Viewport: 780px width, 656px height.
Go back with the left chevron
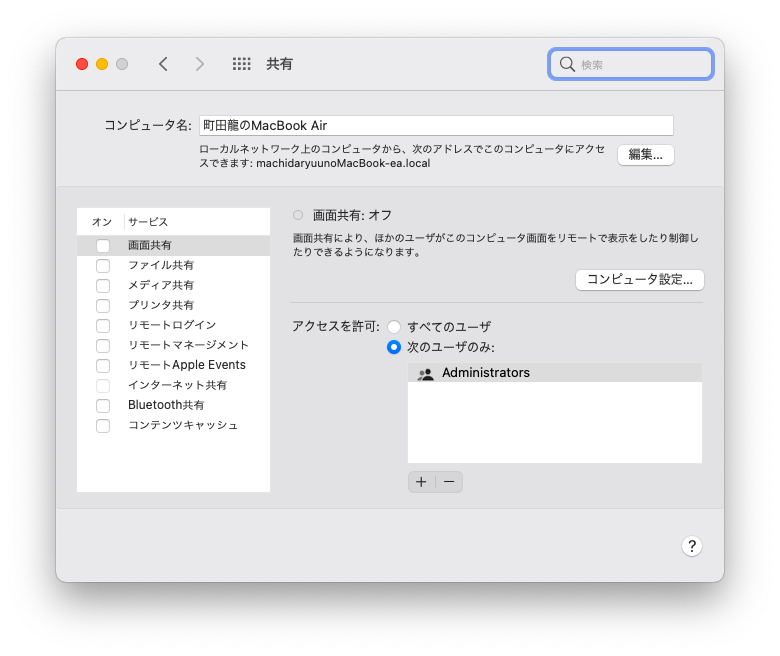163,64
